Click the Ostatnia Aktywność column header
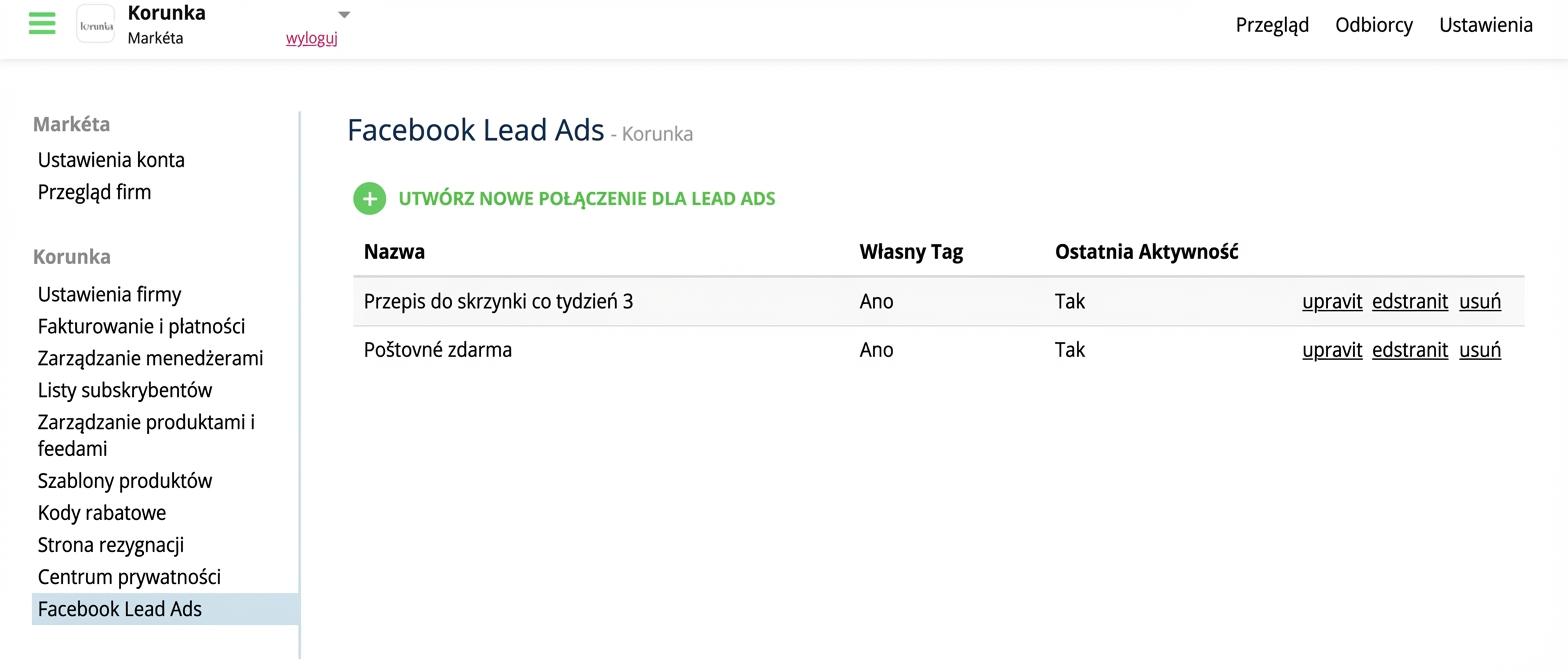The width and height of the screenshot is (1568, 672). click(x=1146, y=252)
